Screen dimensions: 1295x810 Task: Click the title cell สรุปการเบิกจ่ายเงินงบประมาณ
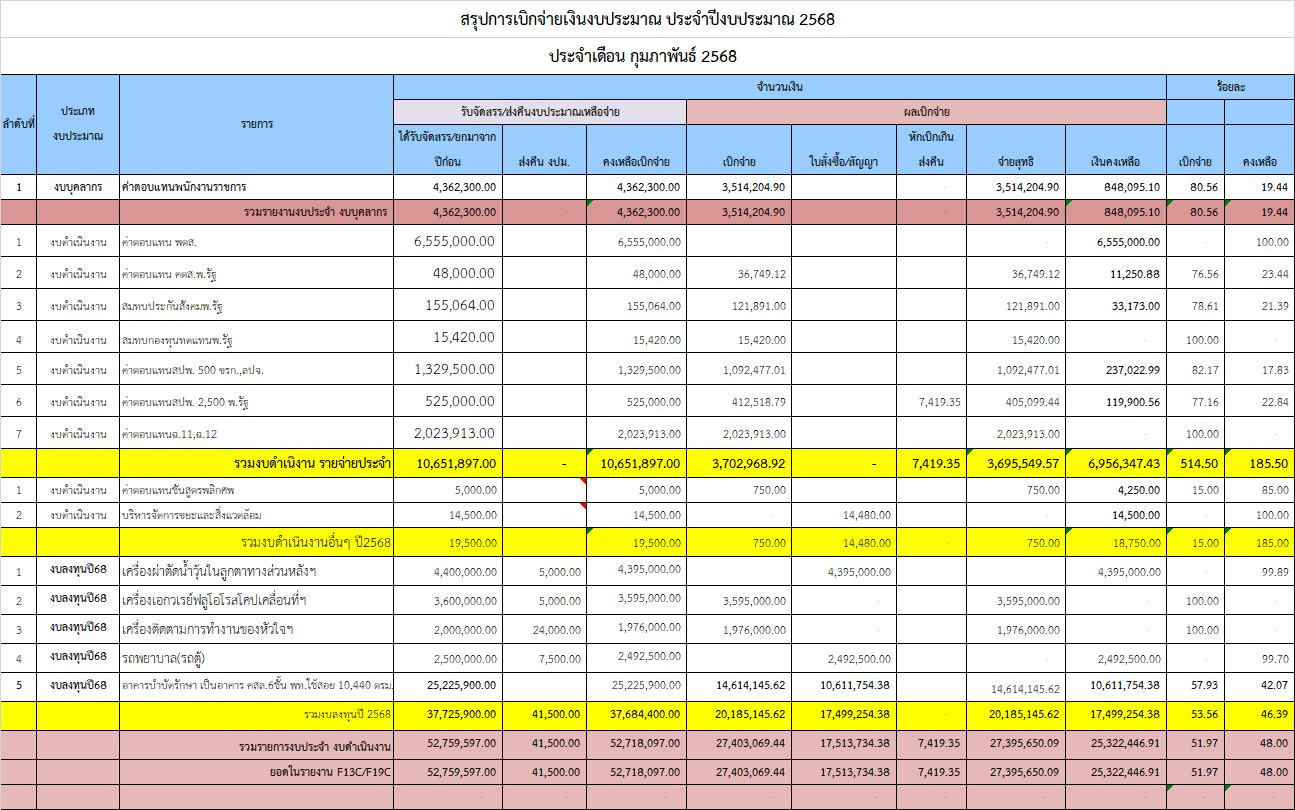647,19
